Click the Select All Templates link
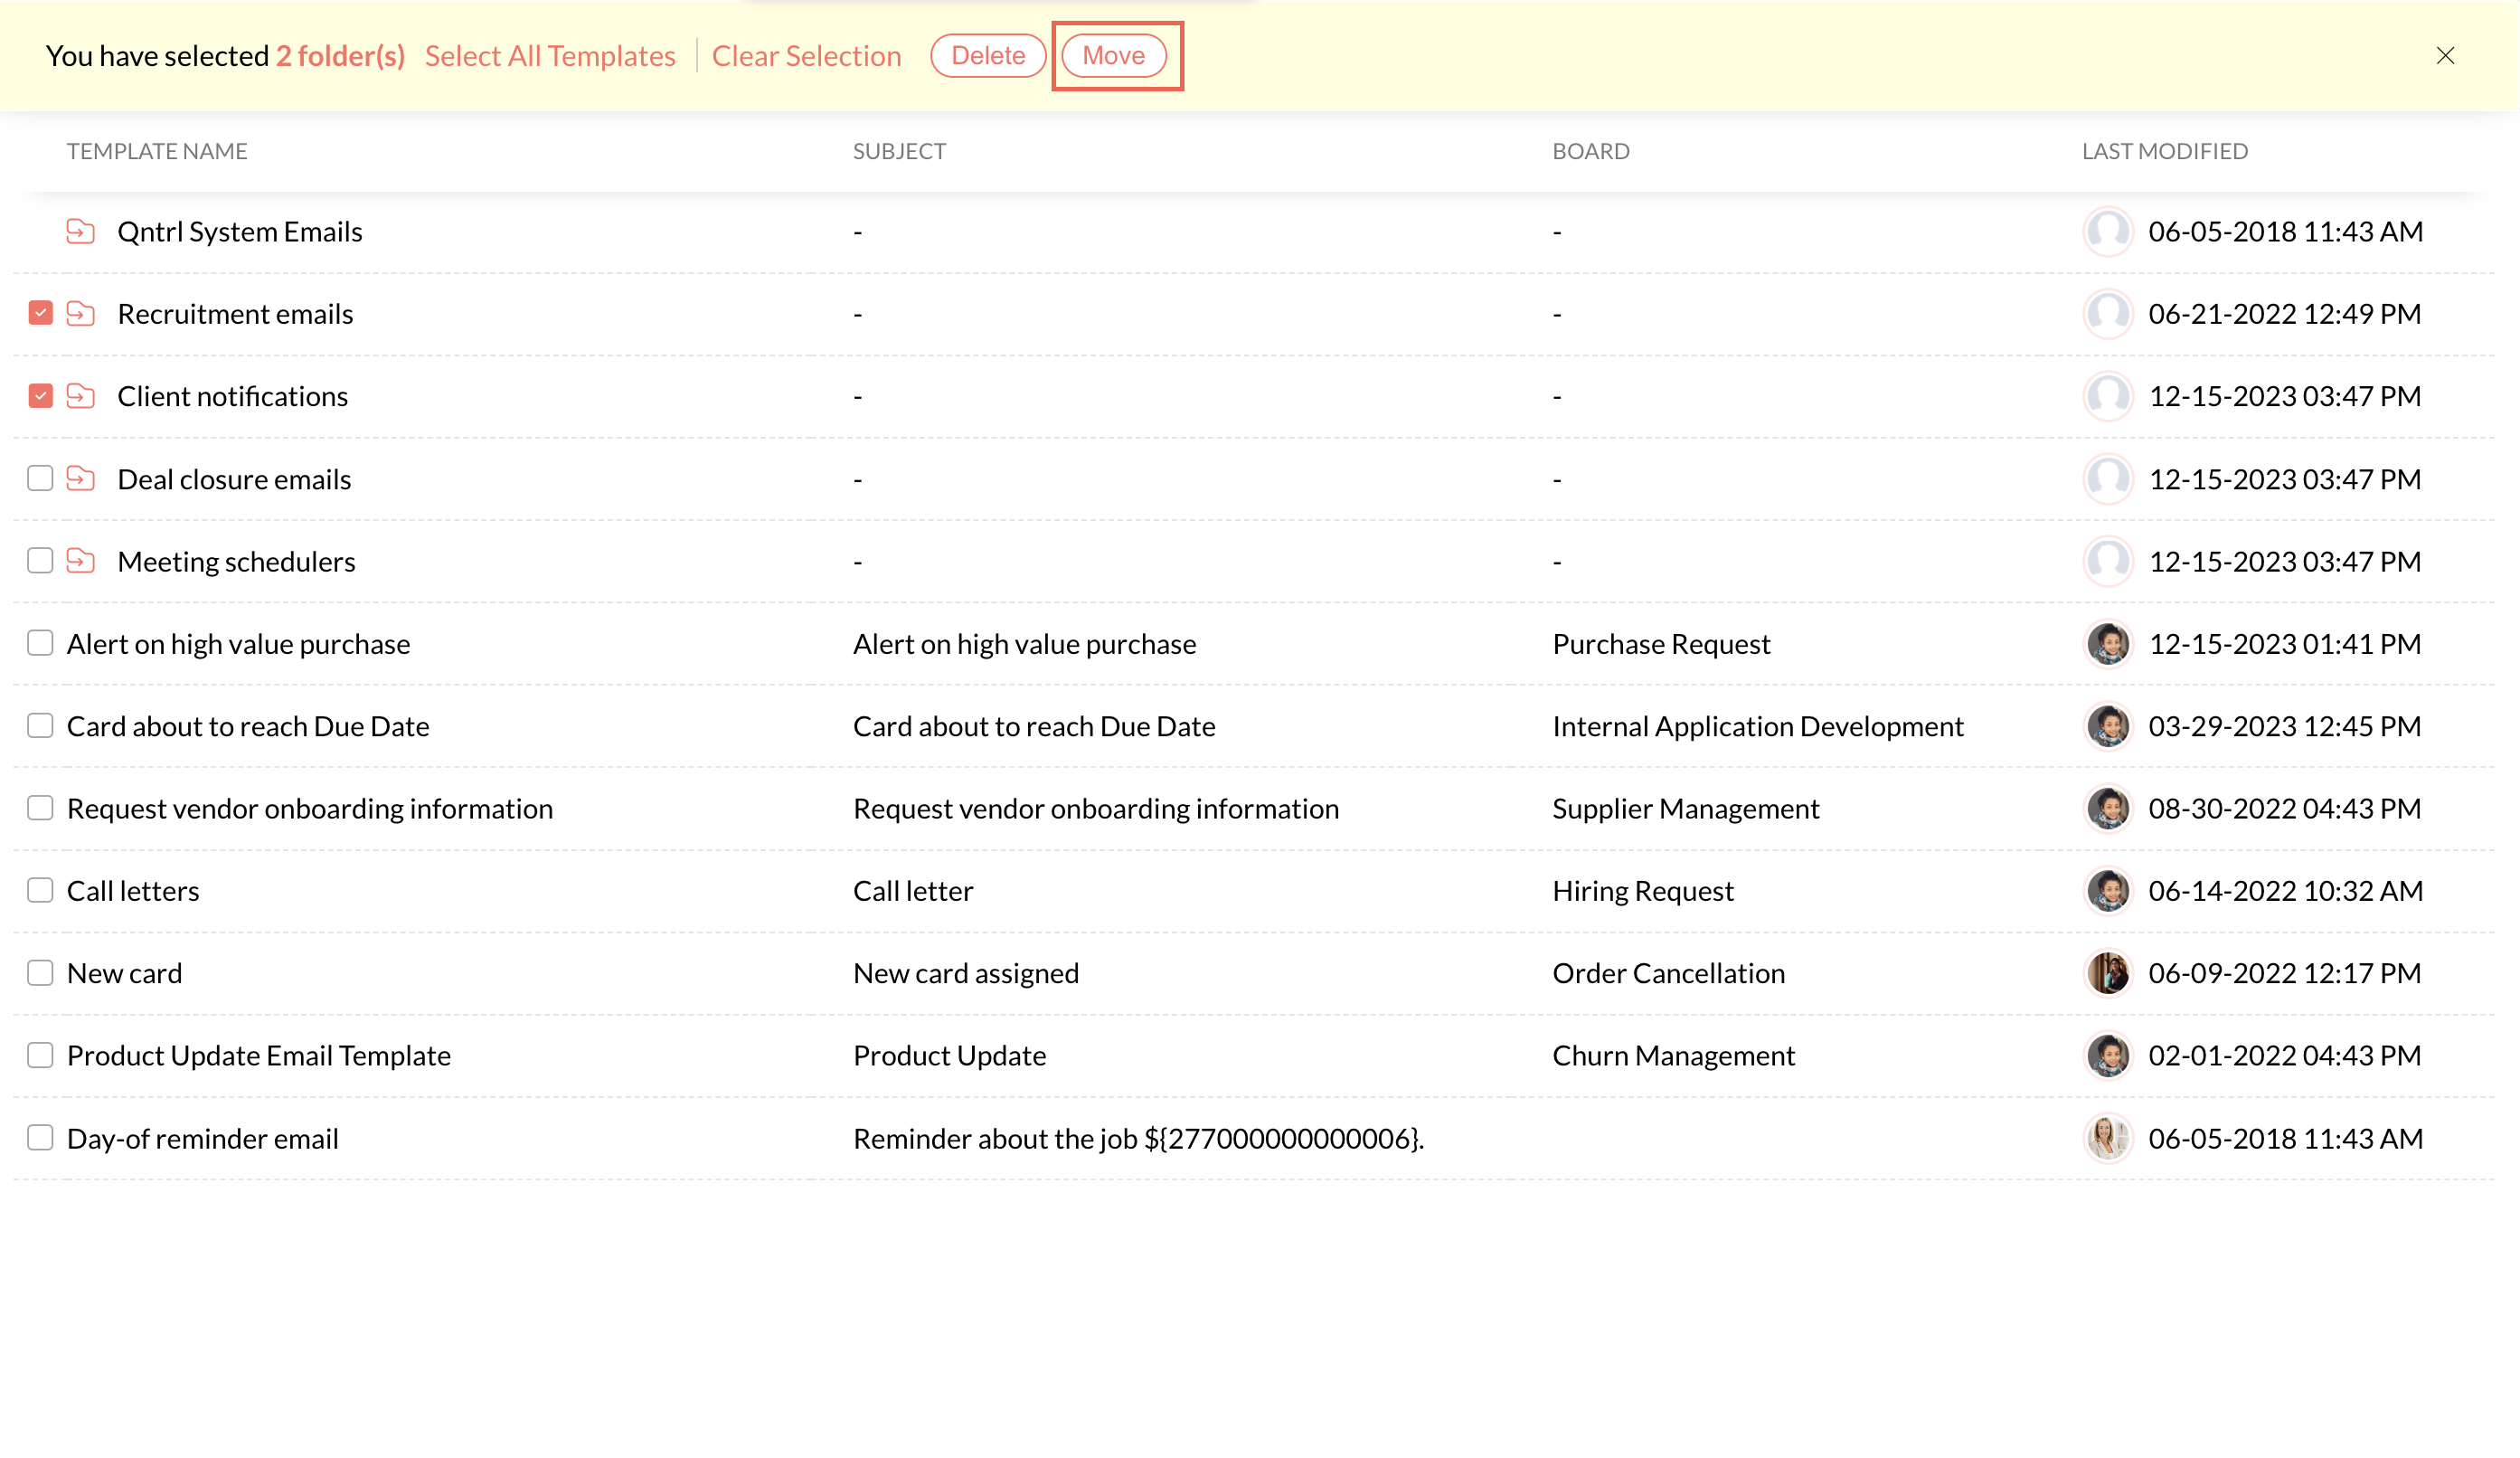2520x1458 pixels. pyautogui.click(x=550, y=56)
